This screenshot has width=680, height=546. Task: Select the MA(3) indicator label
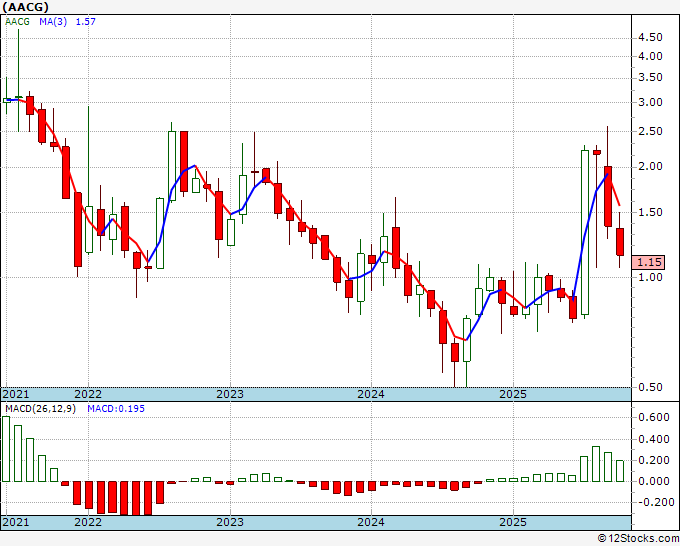point(53,22)
